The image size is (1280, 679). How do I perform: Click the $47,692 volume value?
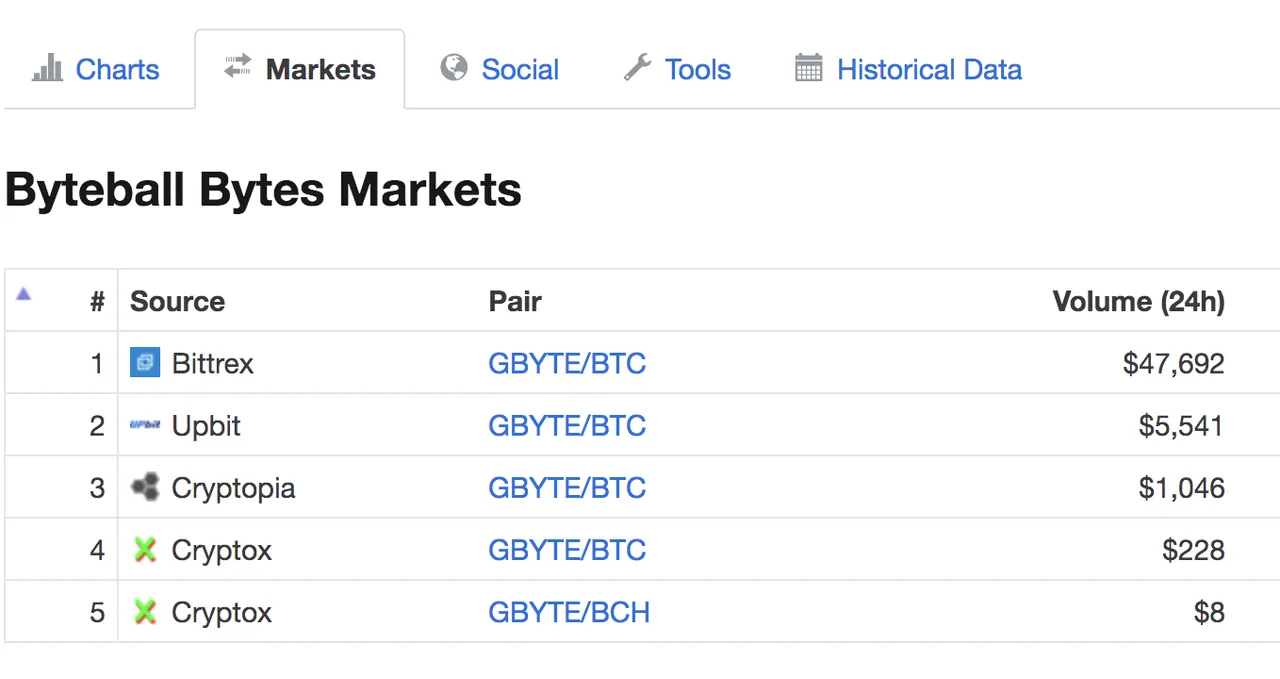coord(1174,363)
